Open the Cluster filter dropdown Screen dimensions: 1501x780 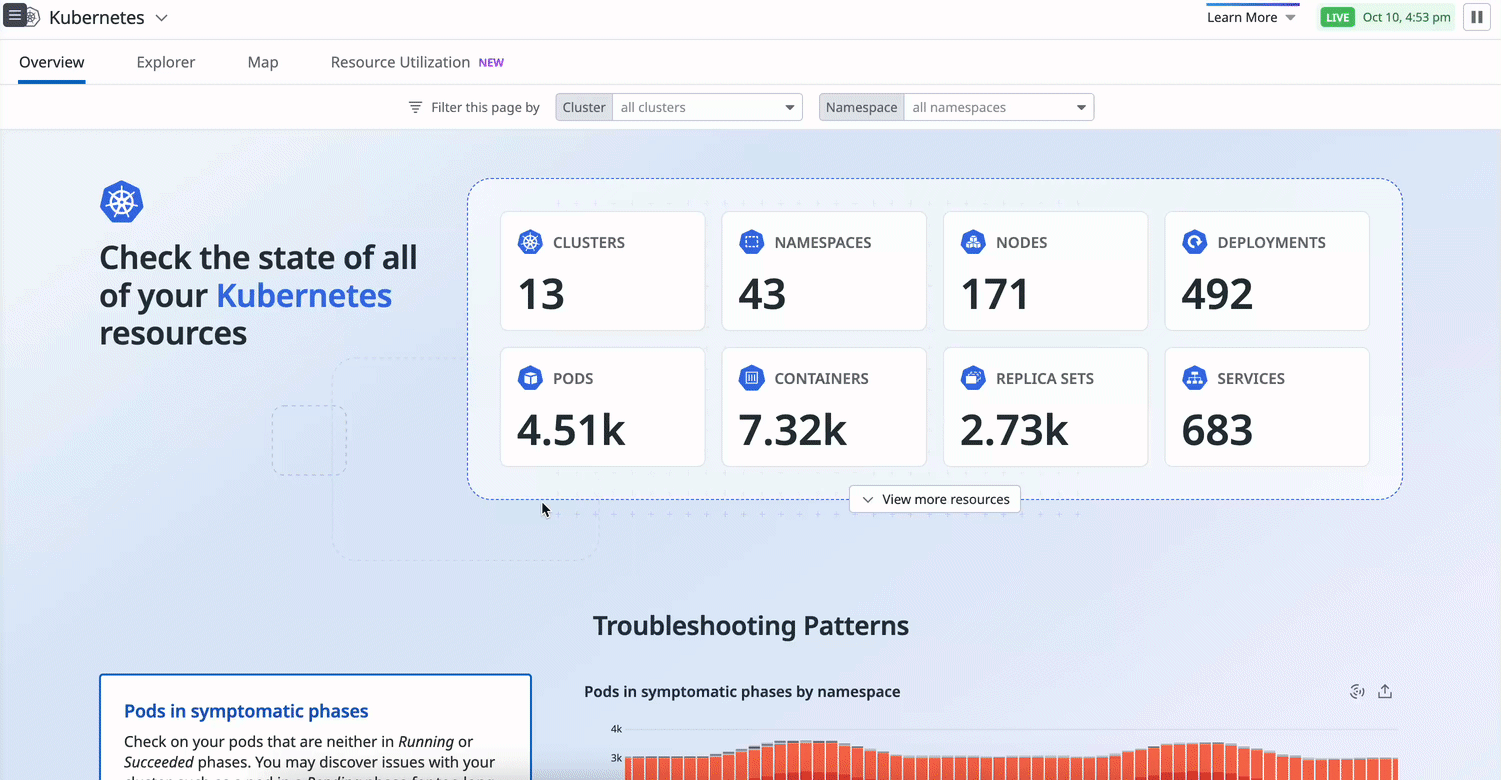[x=789, y=107]
